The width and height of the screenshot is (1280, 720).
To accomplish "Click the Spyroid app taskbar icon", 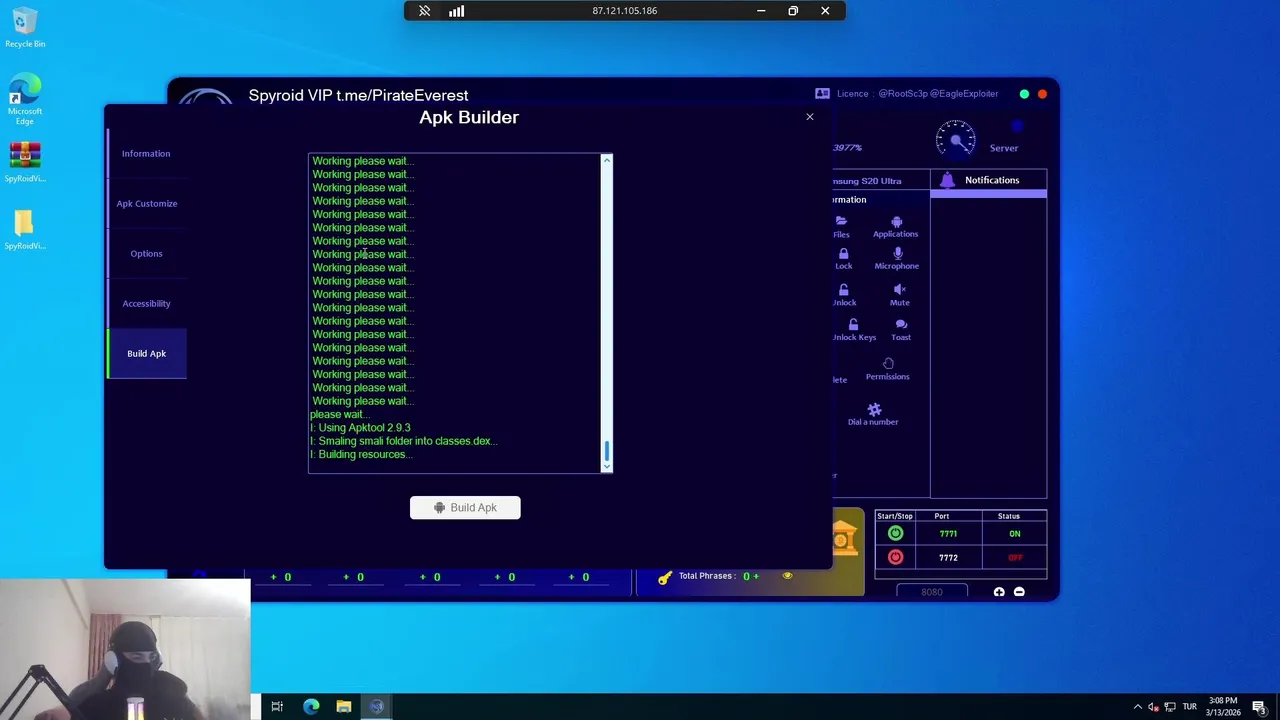I will [377, 707].
